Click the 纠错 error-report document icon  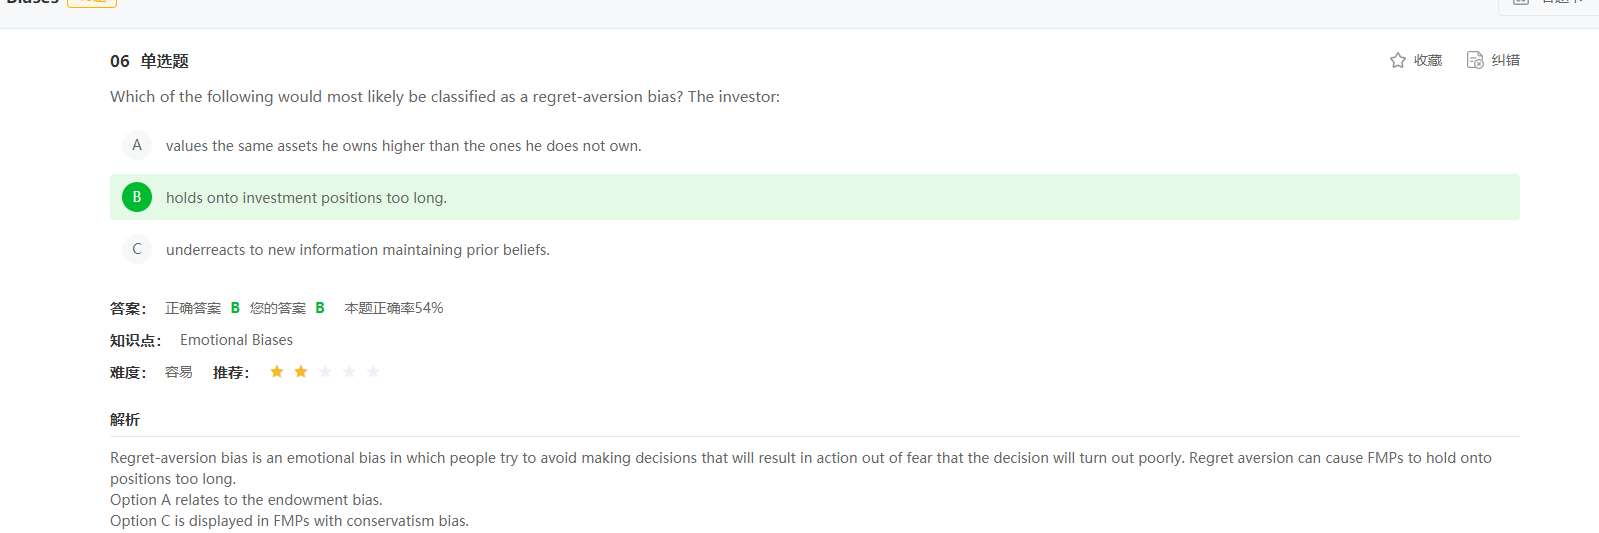tap(1475, 60)
